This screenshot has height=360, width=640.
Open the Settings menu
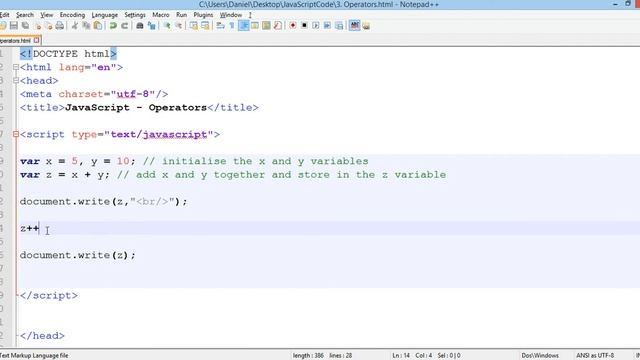135,15
